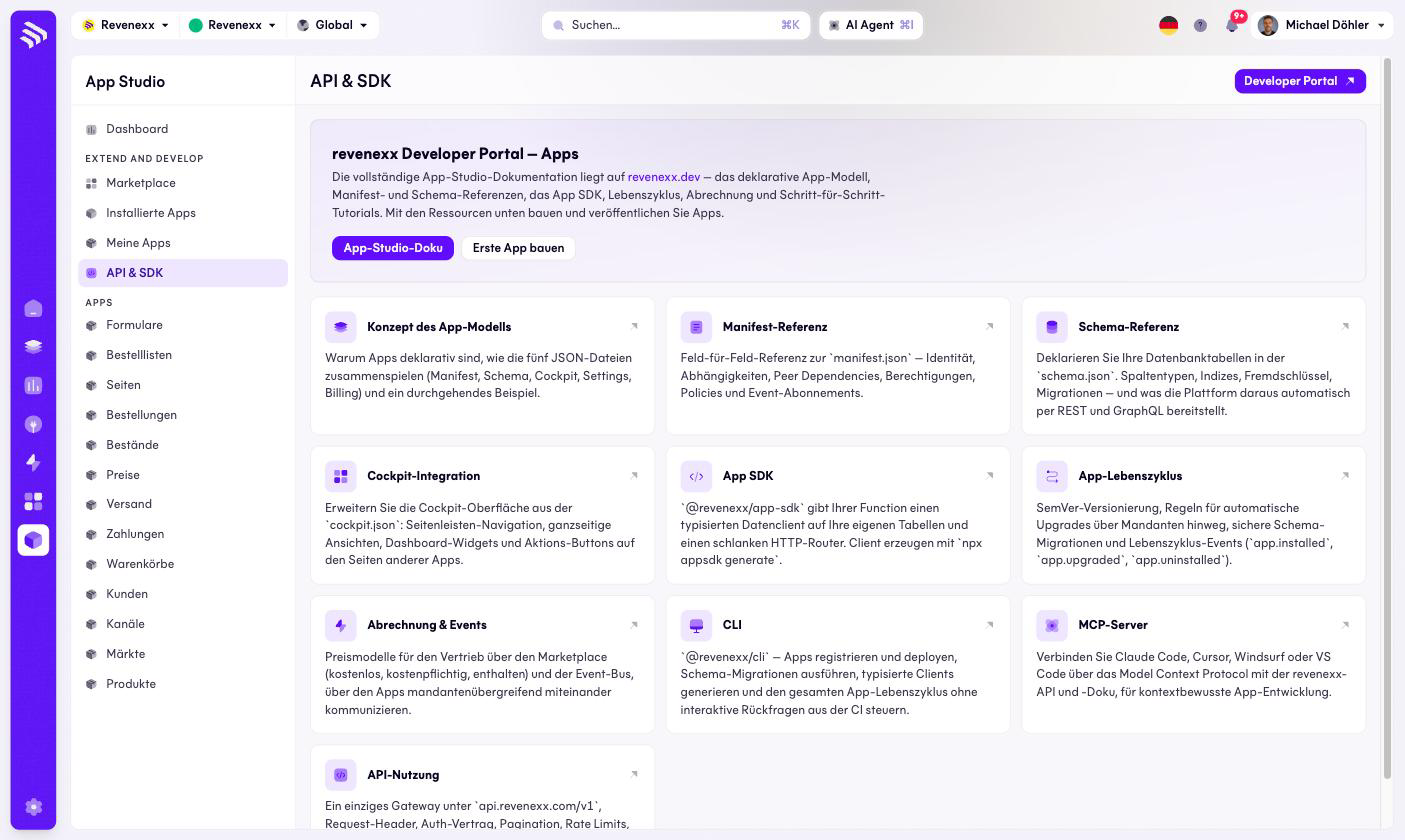
Task: Click the App-Studio-Doku button
Action: click(x=393, y=248)
